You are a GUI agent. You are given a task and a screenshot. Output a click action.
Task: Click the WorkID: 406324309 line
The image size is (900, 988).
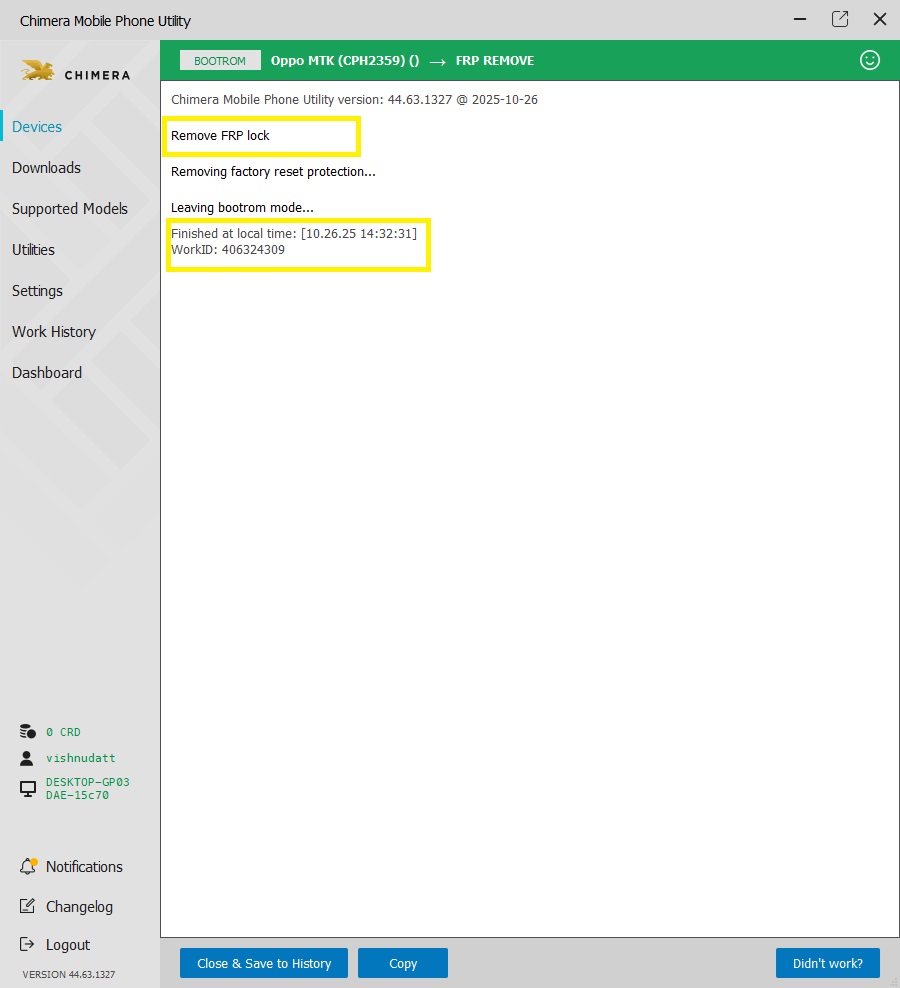click(228, 250)
